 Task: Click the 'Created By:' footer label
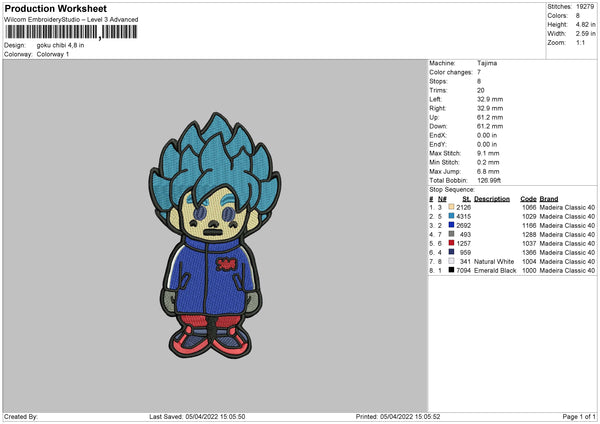click(x=21, y=416)
